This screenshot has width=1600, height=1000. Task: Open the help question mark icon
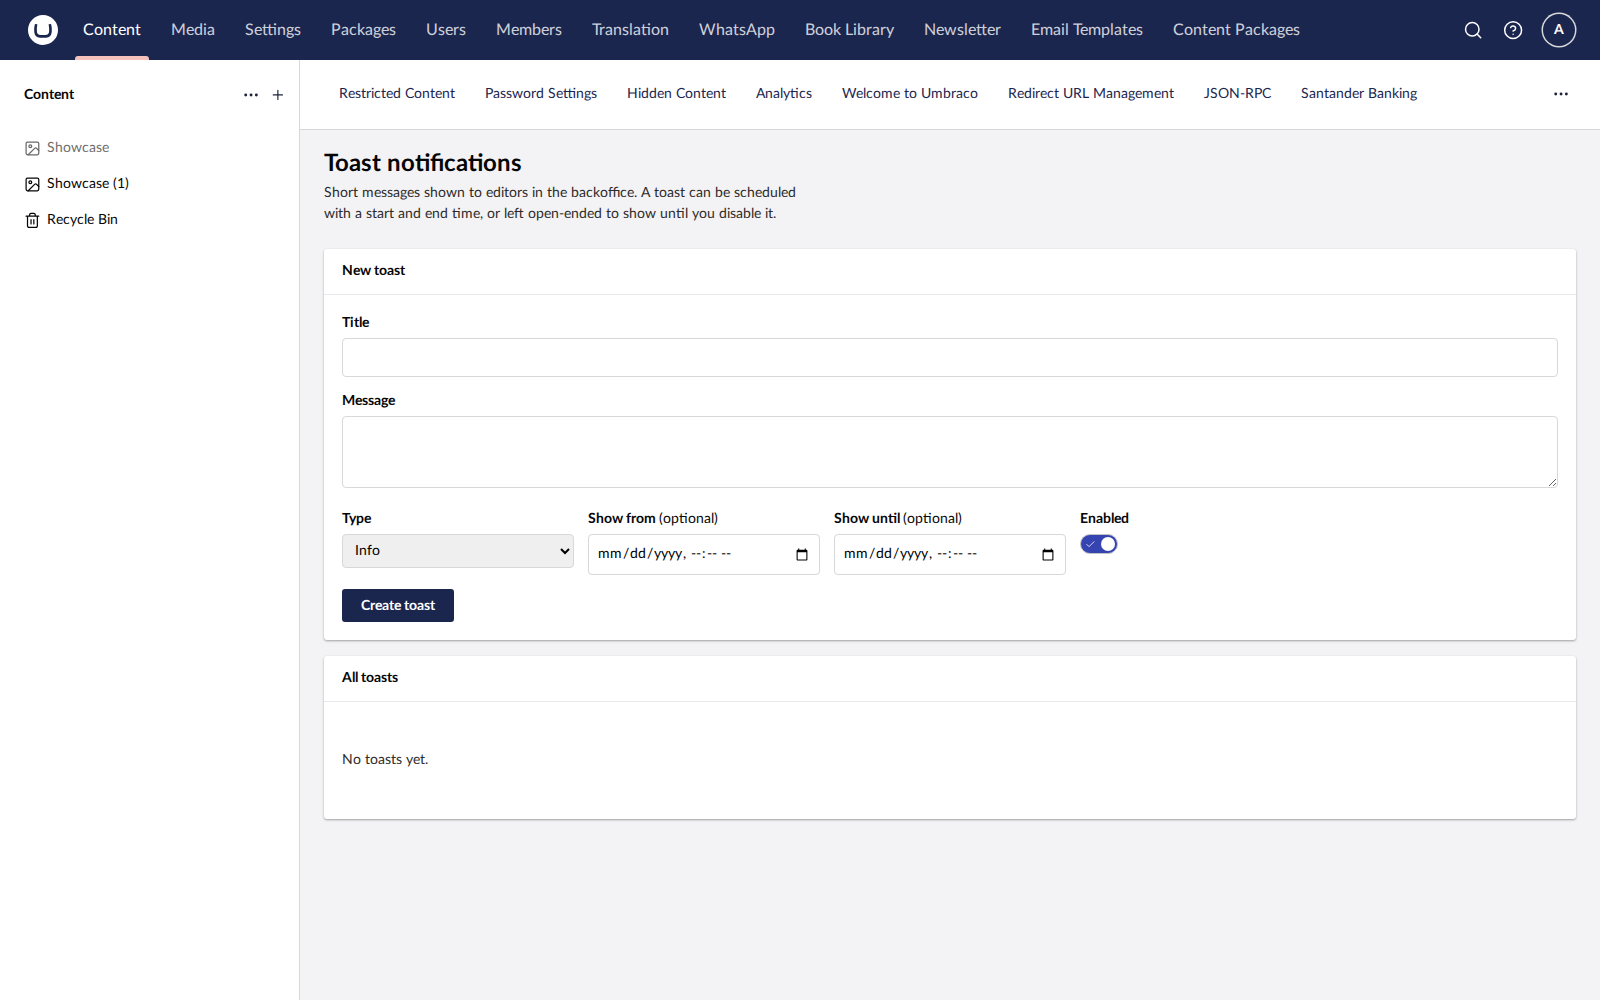pos(1513,30)
